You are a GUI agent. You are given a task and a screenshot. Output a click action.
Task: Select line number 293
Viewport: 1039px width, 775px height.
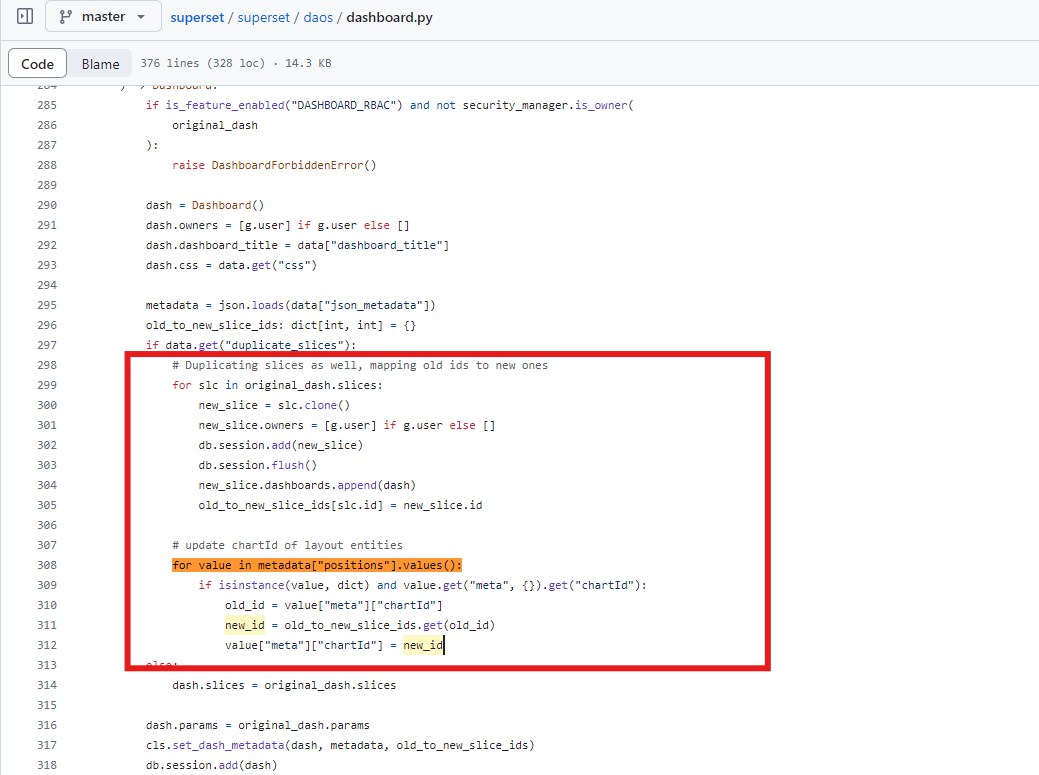pyautogui.click(x=47, y=265)
